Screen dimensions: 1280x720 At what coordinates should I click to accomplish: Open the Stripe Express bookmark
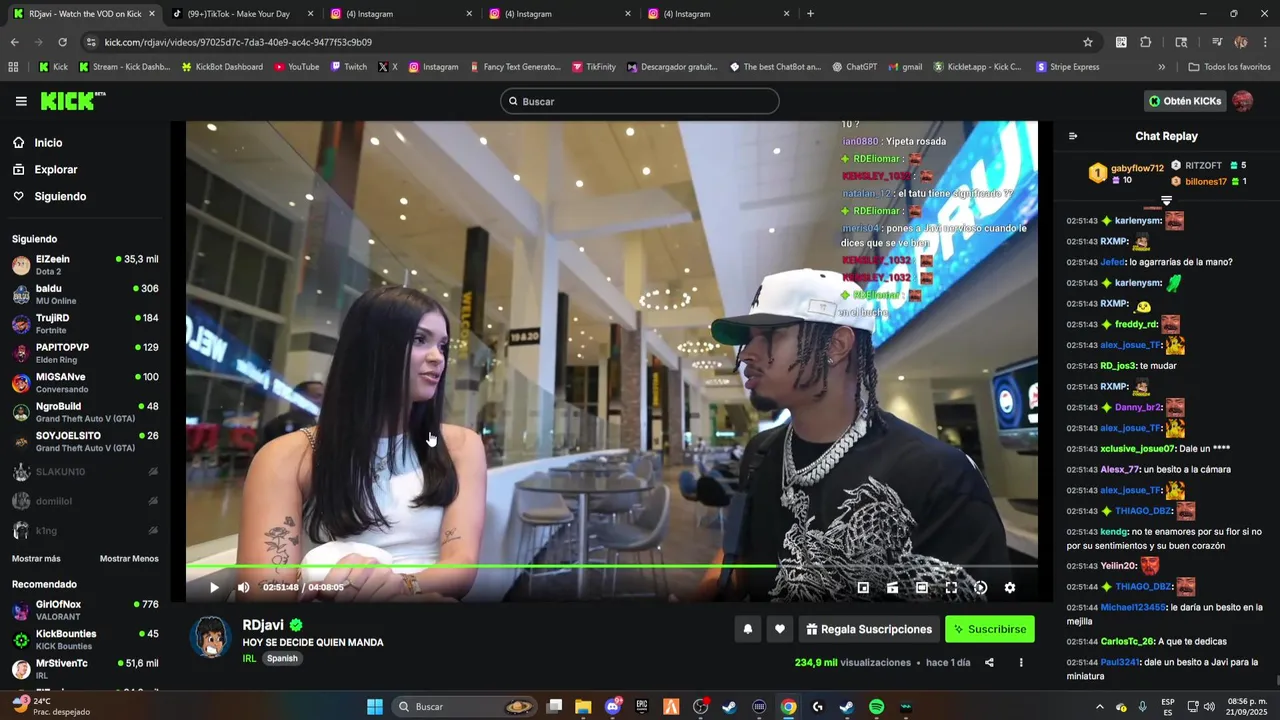click(x=1067, y=67)
